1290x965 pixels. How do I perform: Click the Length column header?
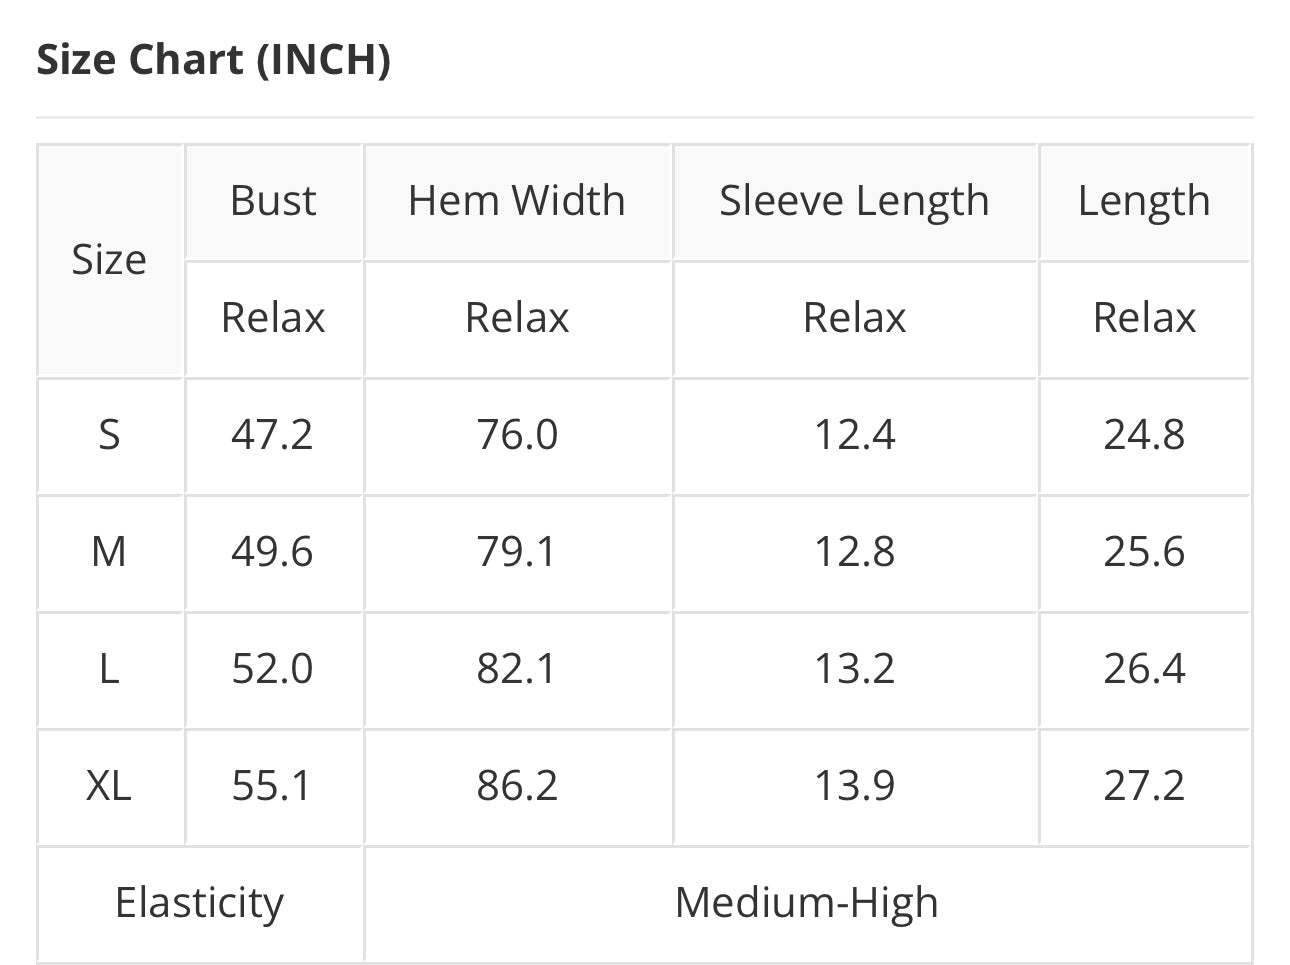tap(1144, 201)
